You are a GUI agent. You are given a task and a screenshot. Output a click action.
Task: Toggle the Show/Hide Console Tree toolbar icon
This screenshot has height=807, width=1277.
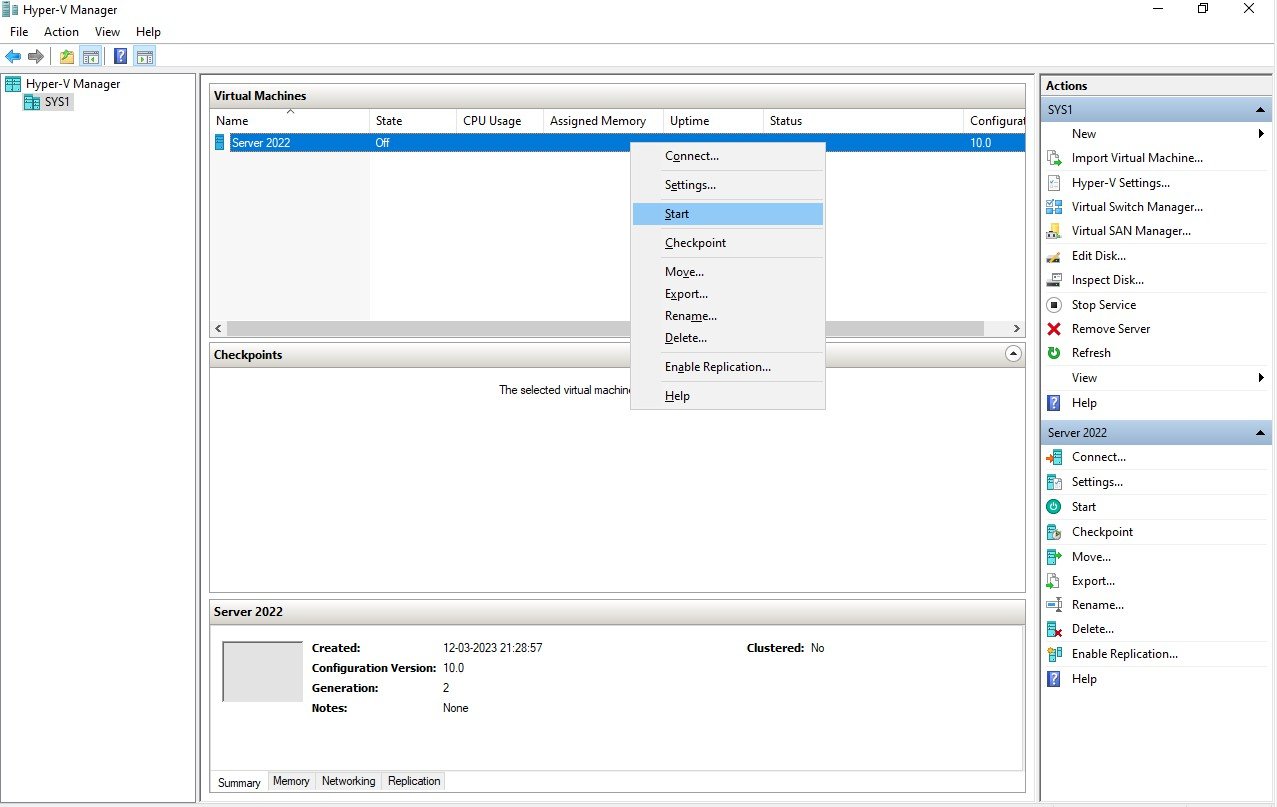coord(90,56)
